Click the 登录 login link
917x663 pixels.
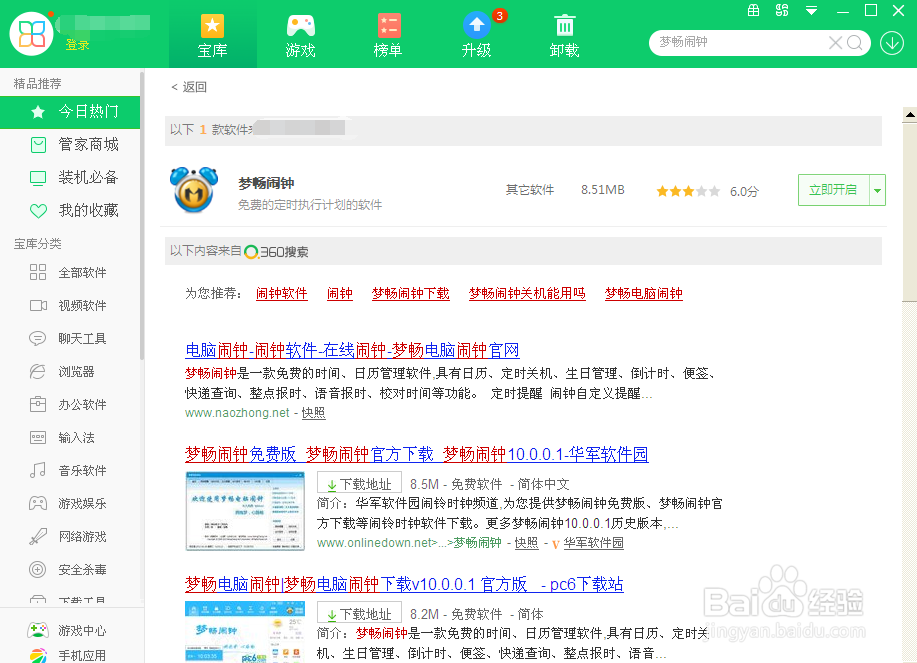point(77,44)
